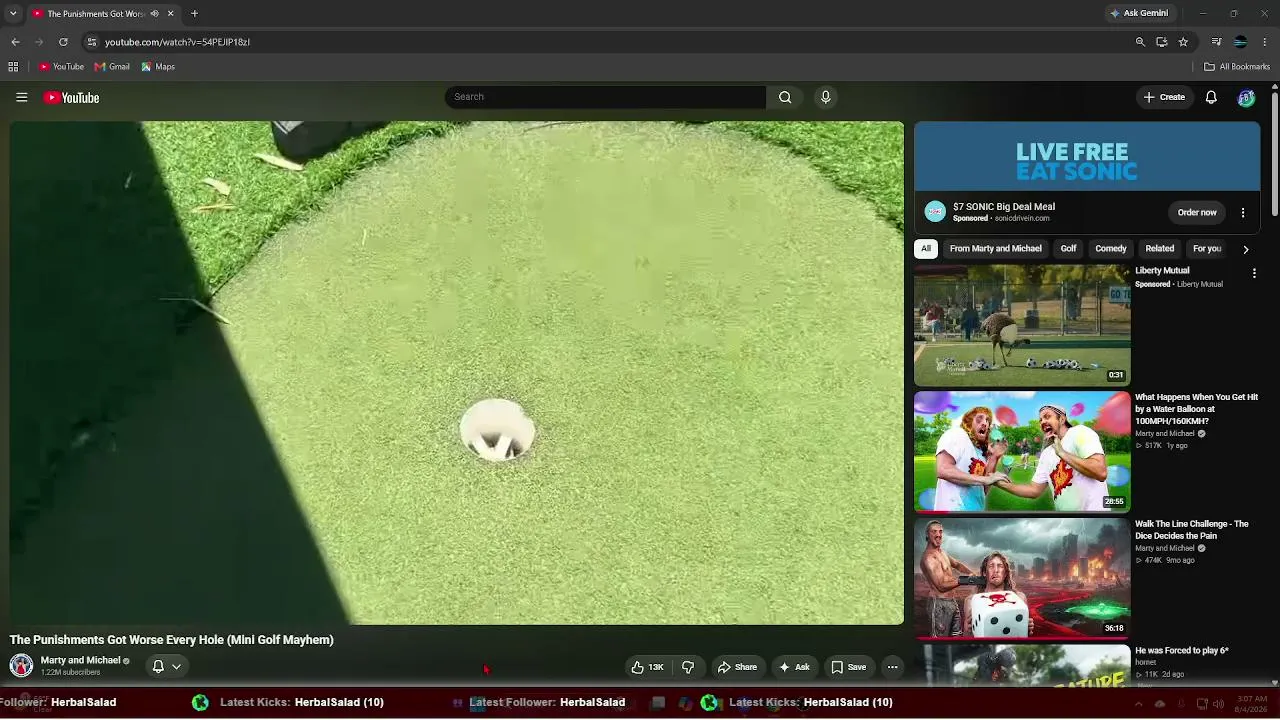The height and width of the screenshot is (720, 1280).
Task: Select the Golf filter chip
Action: click(x=1068, y=249)
